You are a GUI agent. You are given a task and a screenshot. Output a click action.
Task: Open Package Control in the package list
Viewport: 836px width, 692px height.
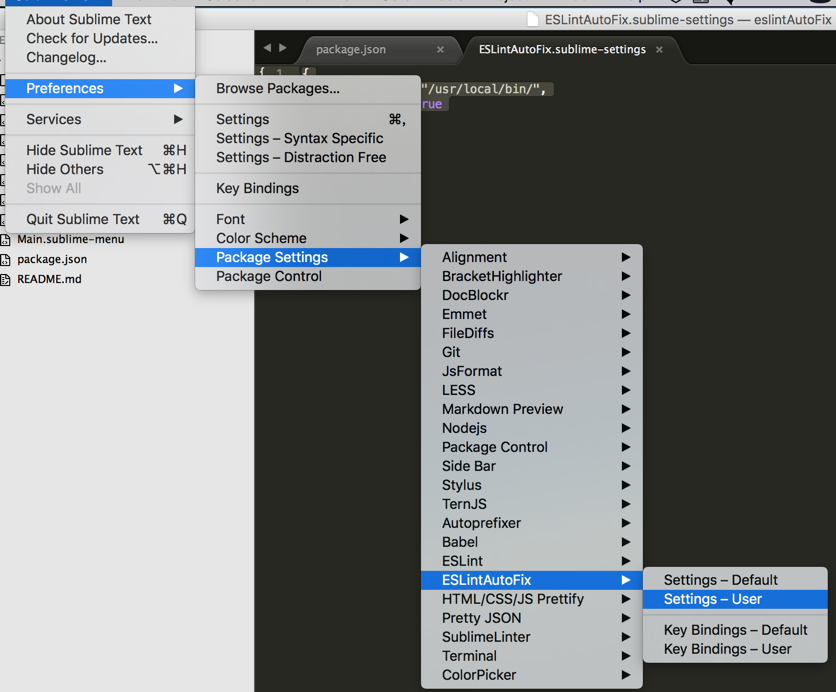(532, 447)
